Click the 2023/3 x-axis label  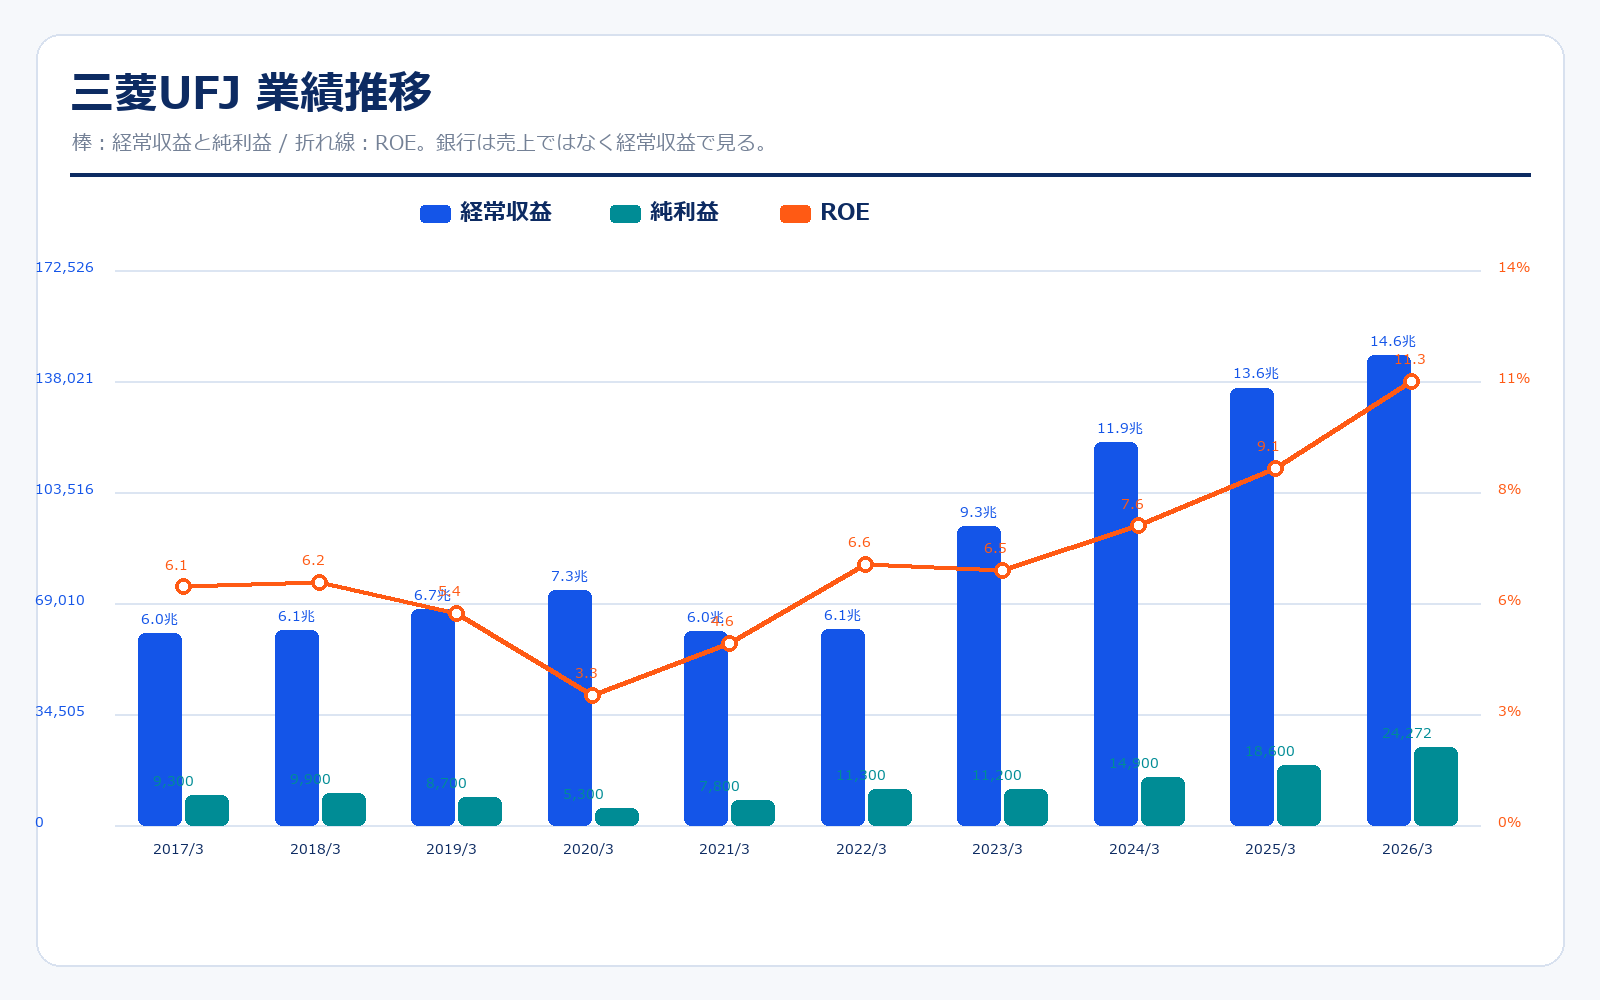click(997, 850)
